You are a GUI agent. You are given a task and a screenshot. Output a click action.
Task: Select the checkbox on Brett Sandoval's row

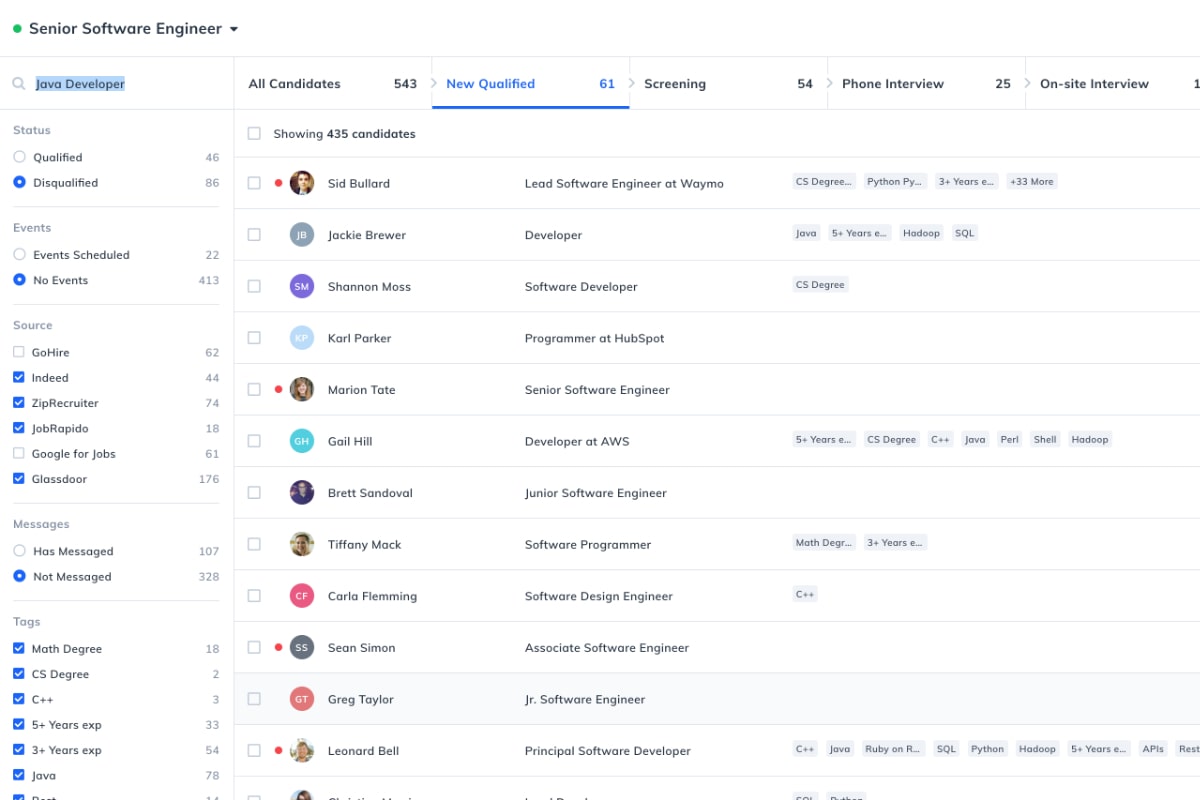tap(254, 492)
